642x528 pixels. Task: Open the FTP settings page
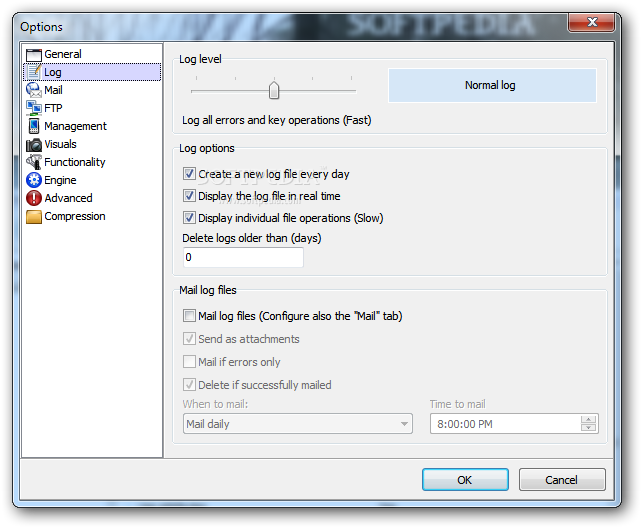tap(53, 108)
